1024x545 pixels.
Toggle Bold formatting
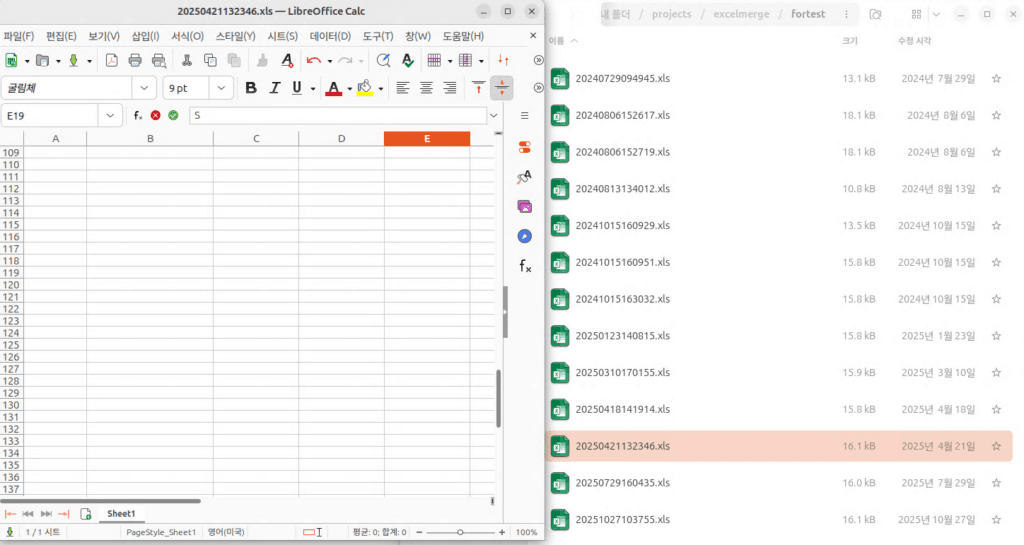coord(251,88)
